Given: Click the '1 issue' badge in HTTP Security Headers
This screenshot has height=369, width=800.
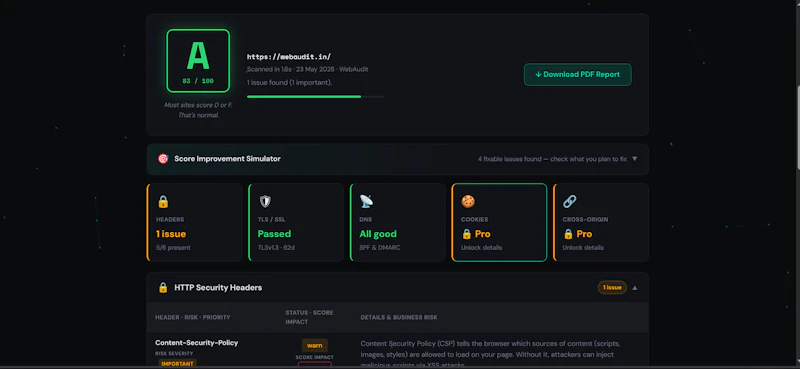Looking at the screenshot, I should [612, 287].
